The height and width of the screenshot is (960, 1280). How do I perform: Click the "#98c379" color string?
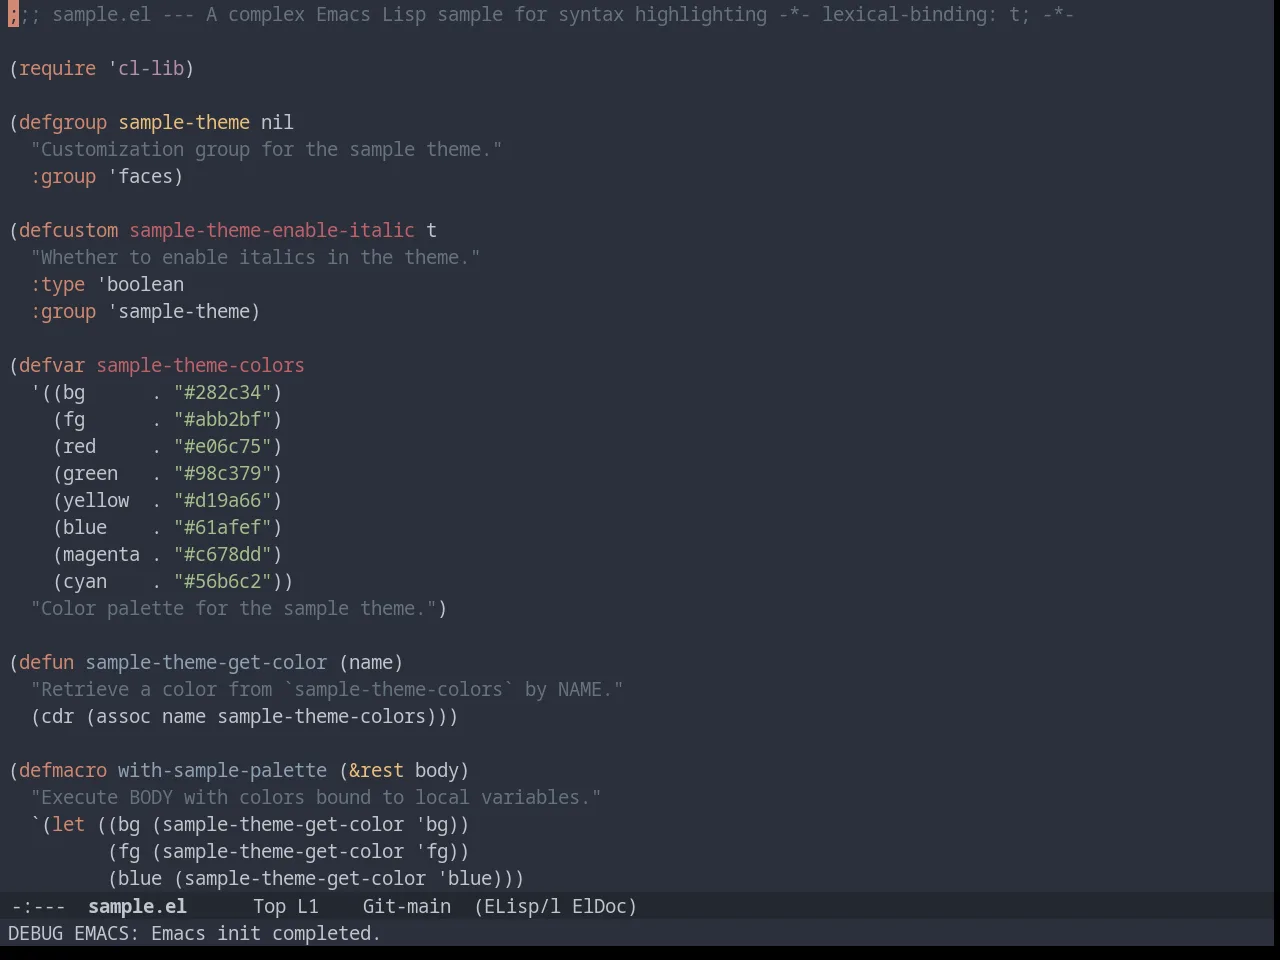tap(222, 473)
